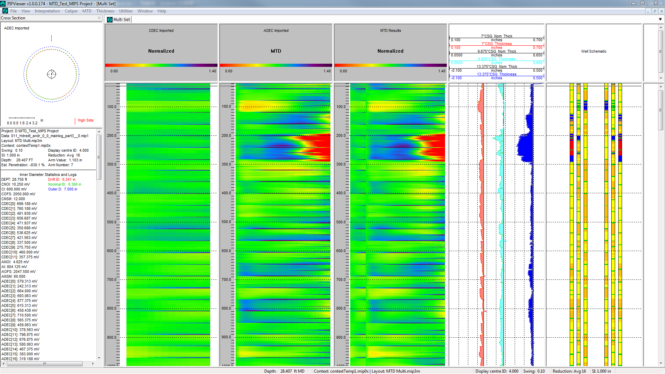Click the Well Schematic track header
This screenshot has height=374, width=665.
tap(594, 51)
